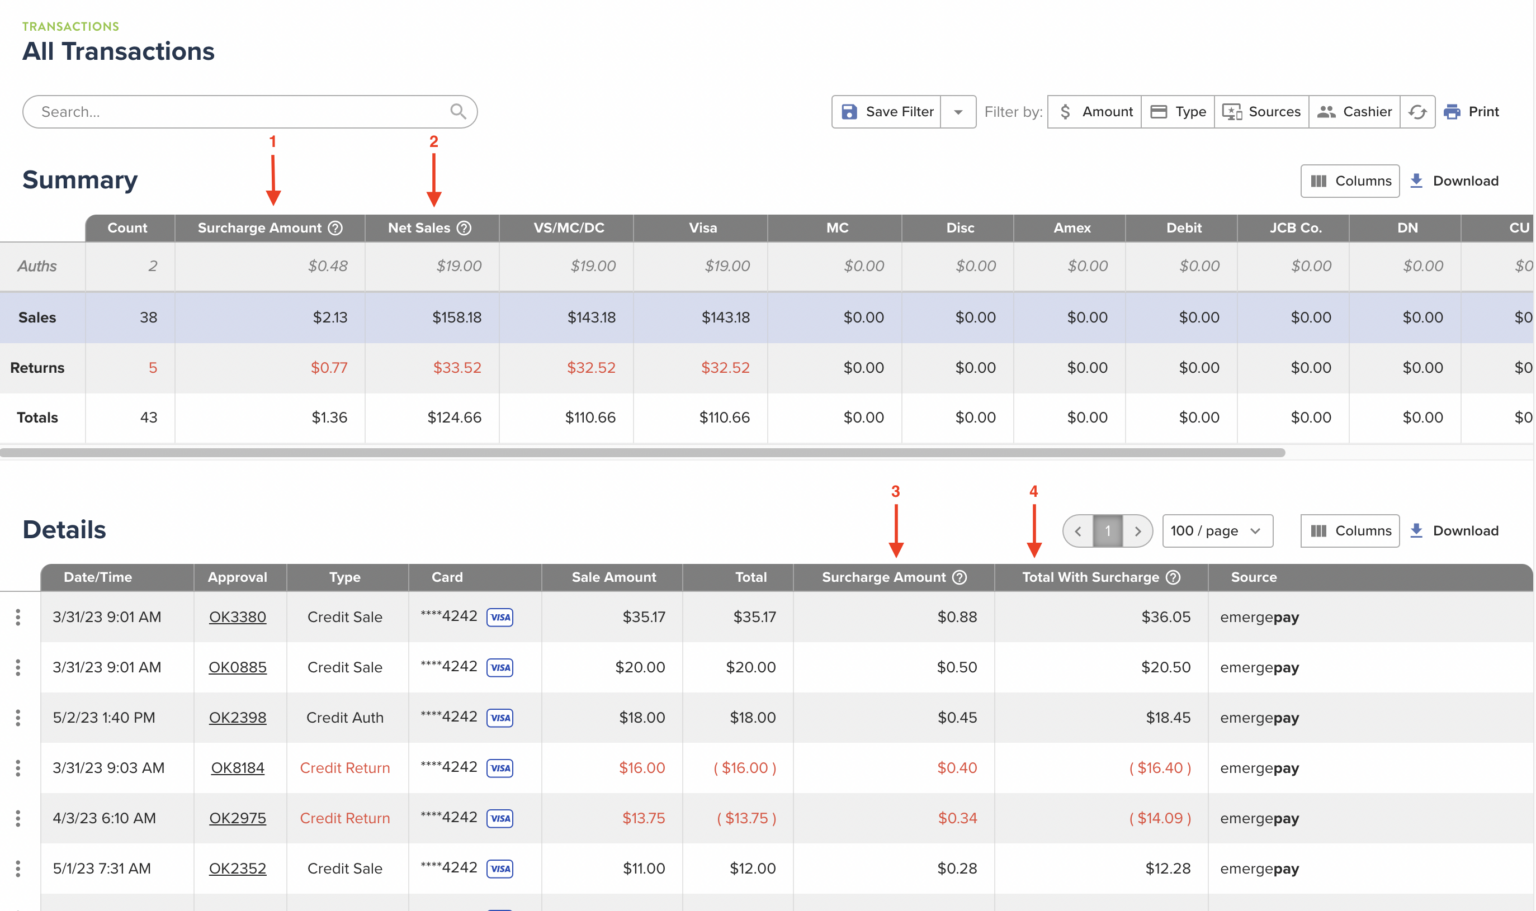
Task: Open approval link OK3380
Action: click(238, 617)
